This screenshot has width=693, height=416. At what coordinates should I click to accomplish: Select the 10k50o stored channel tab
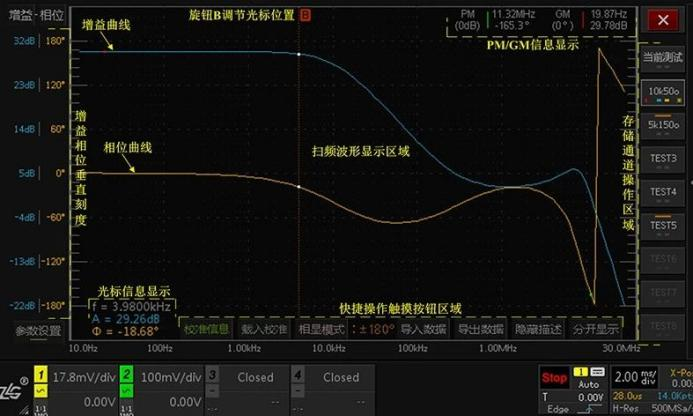(x=664, y=91)
